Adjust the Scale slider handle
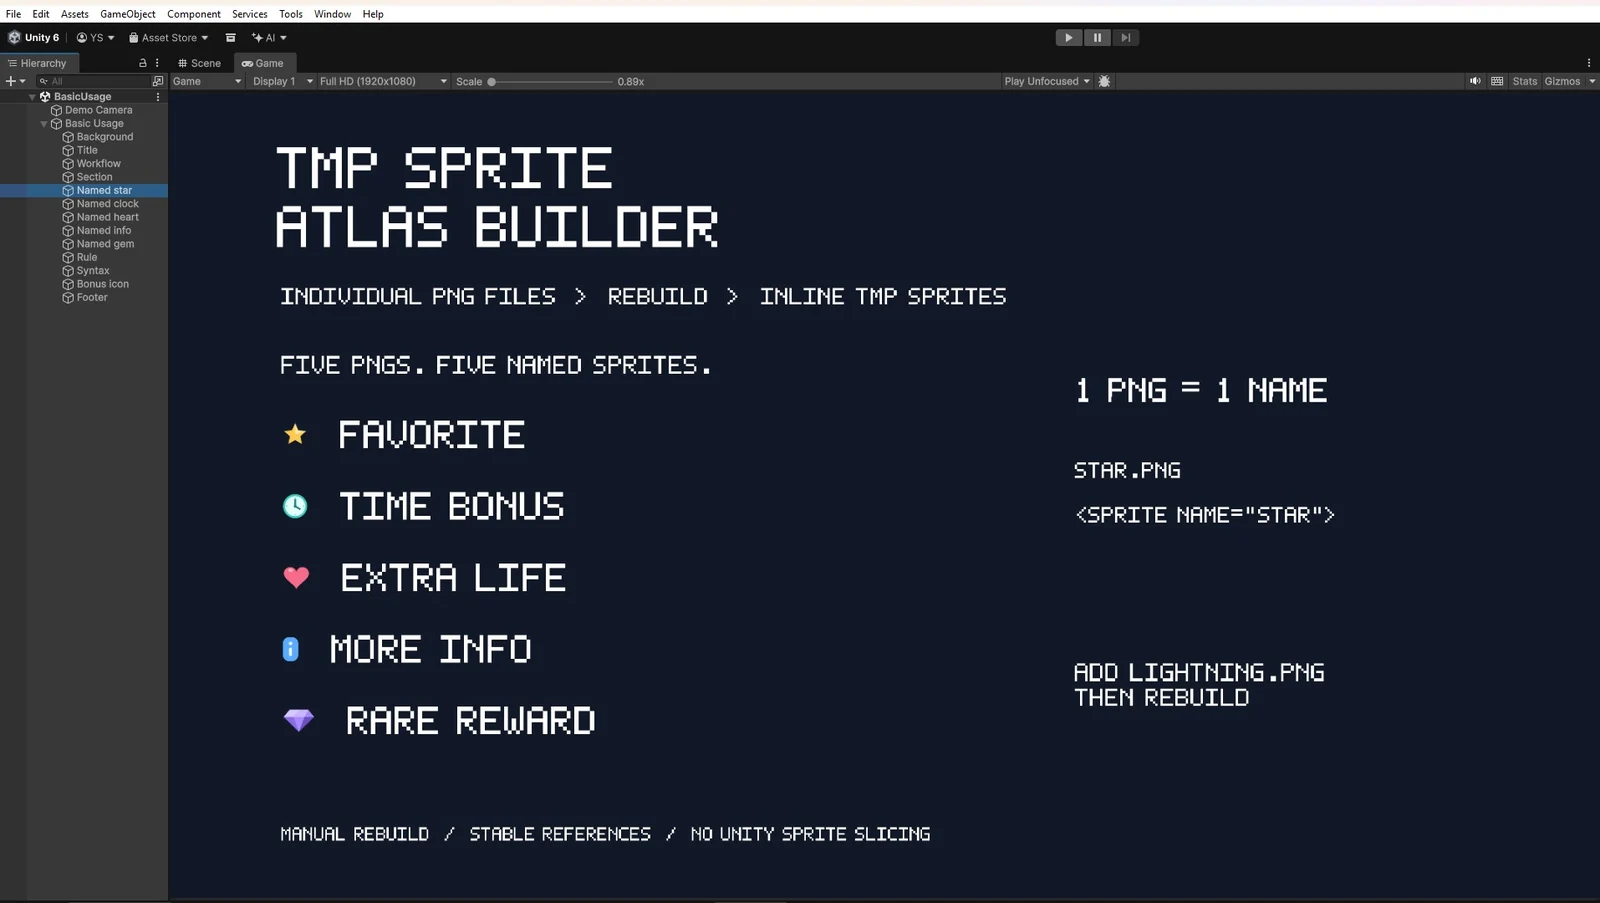 pos(492,81)
